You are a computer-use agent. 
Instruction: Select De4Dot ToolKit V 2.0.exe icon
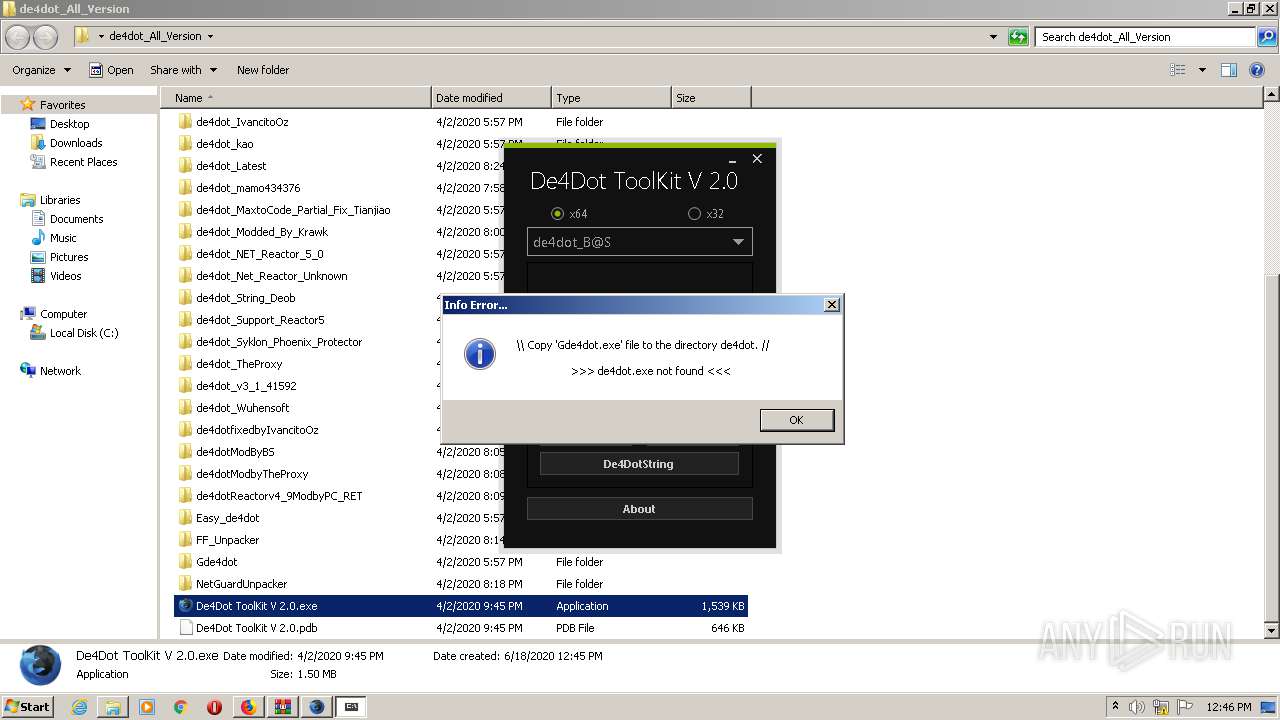pos(185,606)
